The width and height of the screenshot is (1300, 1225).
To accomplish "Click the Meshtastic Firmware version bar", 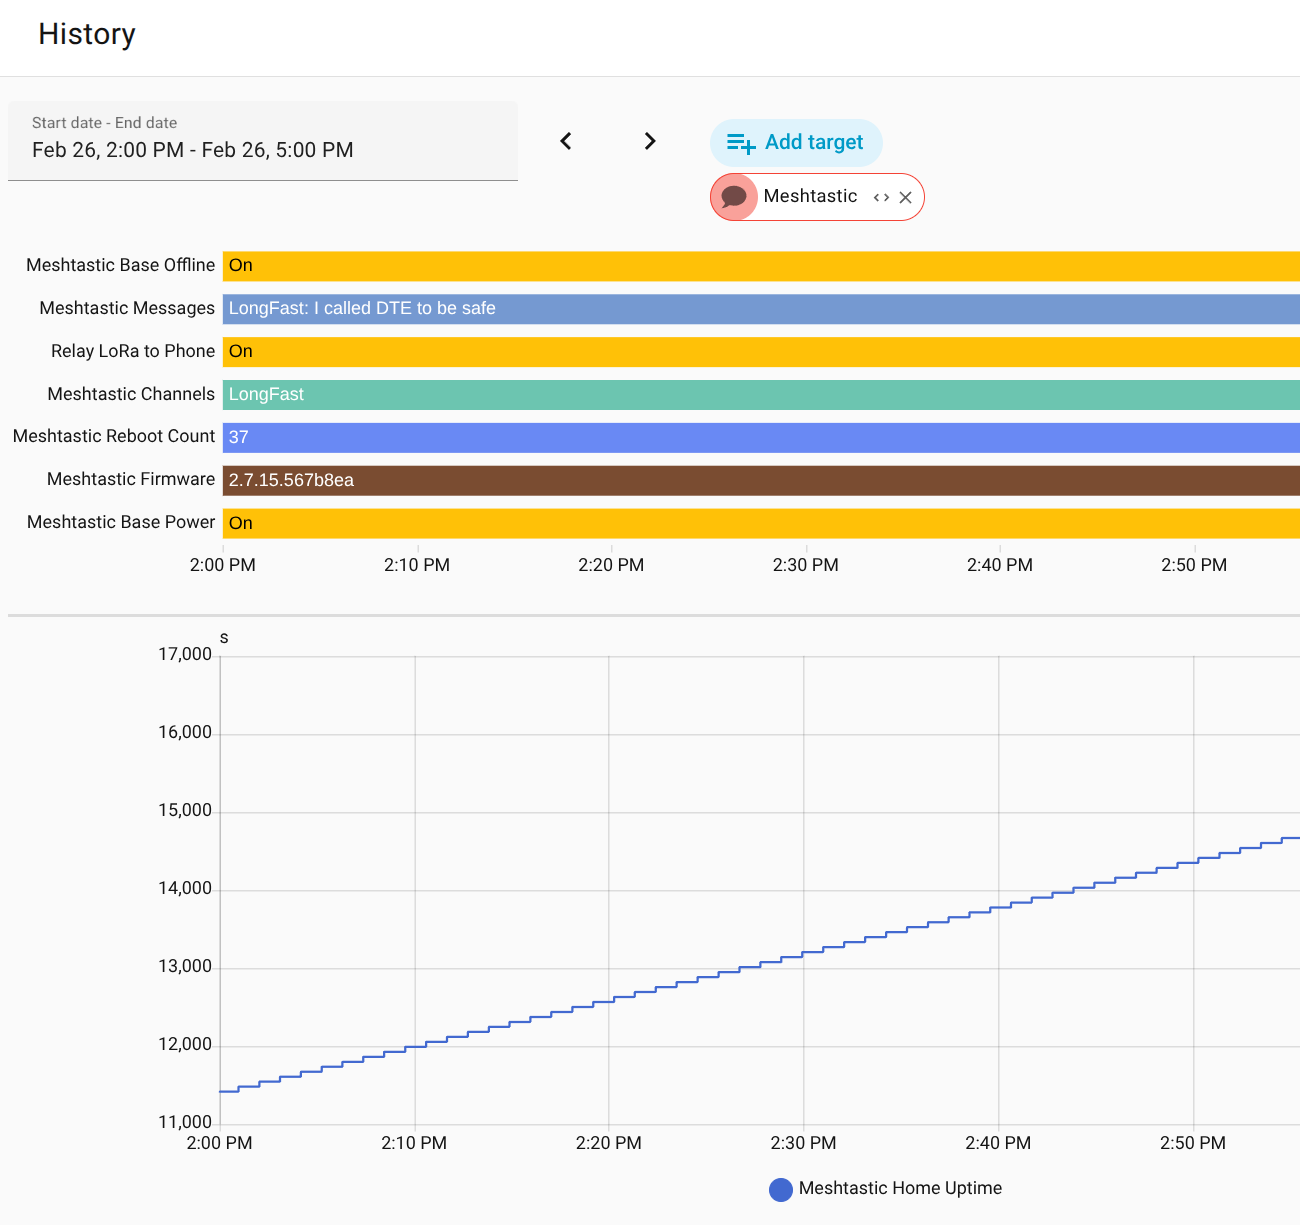I will pos(760,481).
